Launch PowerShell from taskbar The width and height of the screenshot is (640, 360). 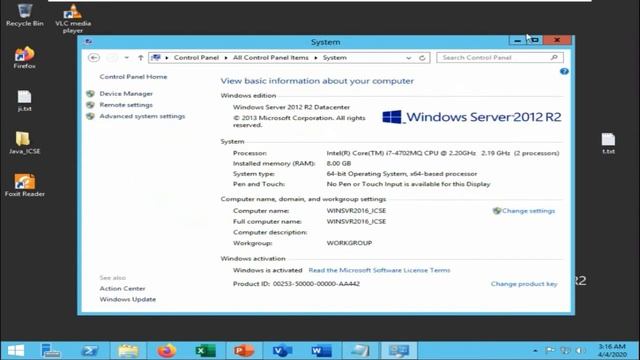click(x=89, y=351)
